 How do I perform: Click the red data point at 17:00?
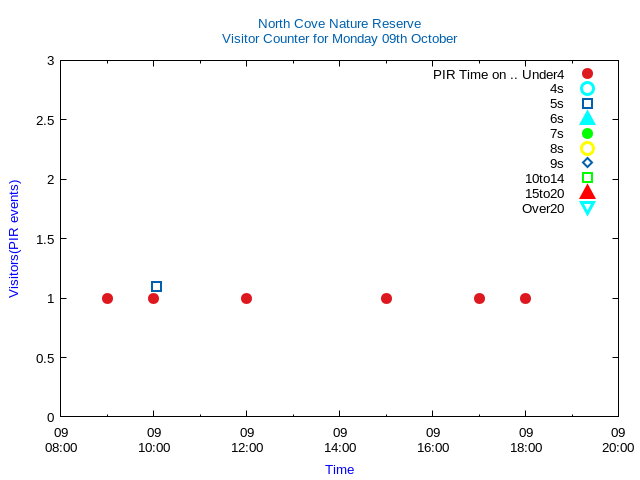479,298
